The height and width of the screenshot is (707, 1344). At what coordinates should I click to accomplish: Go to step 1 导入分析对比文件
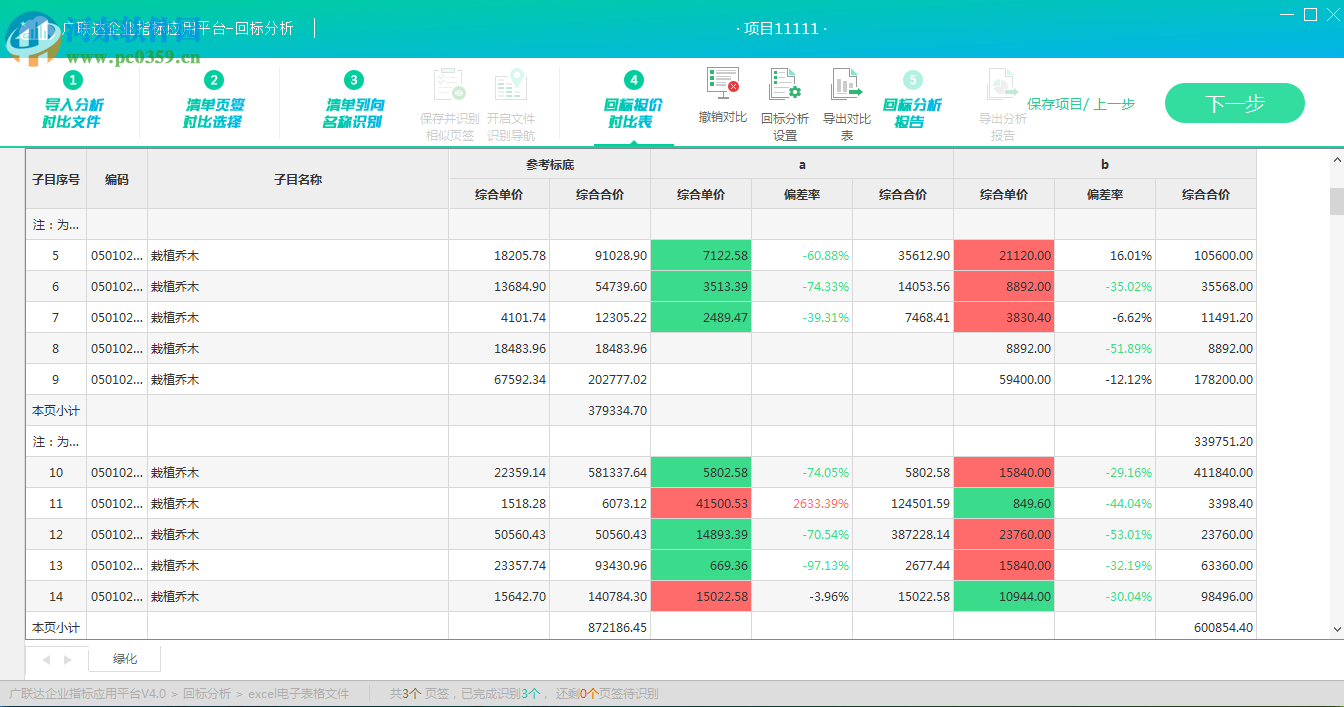click(x=73, y=102)
